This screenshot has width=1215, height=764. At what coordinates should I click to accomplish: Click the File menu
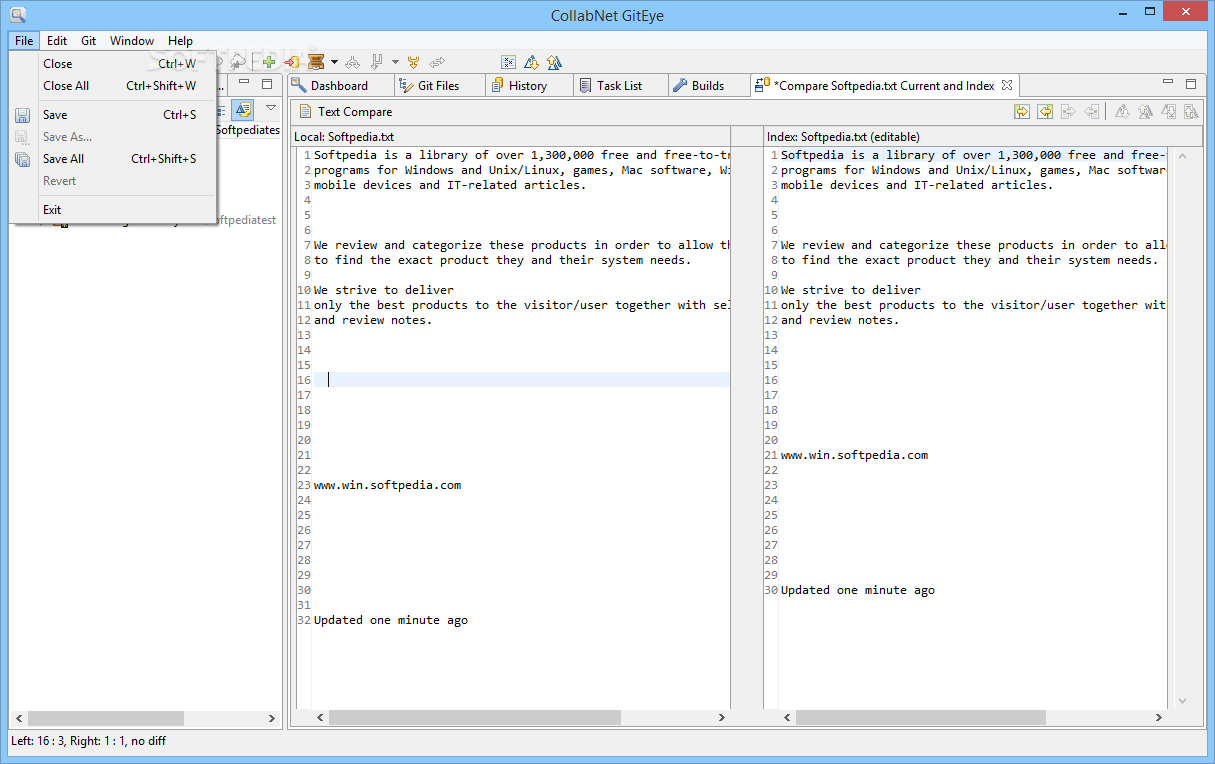coord(24,41)
